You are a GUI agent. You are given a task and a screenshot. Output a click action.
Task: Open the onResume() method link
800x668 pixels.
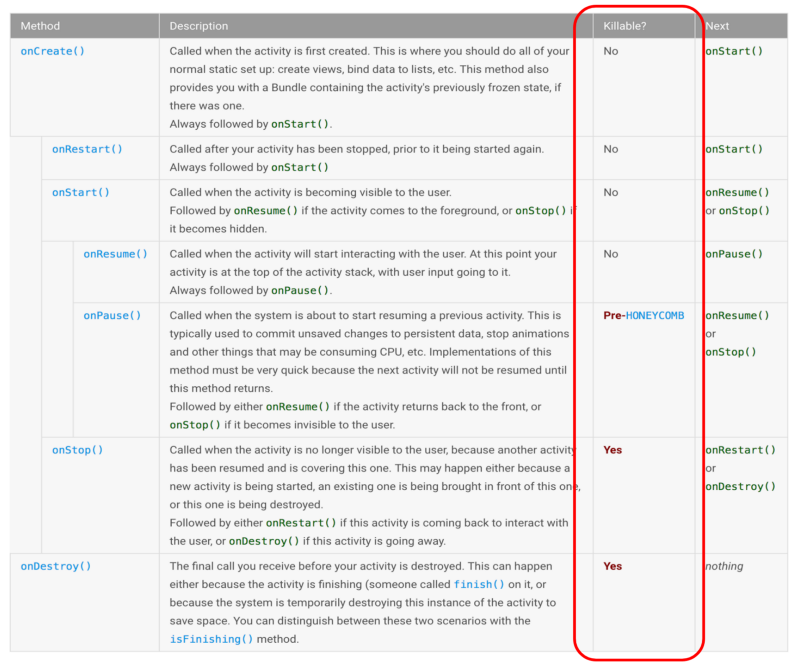[x=115, y=254]
